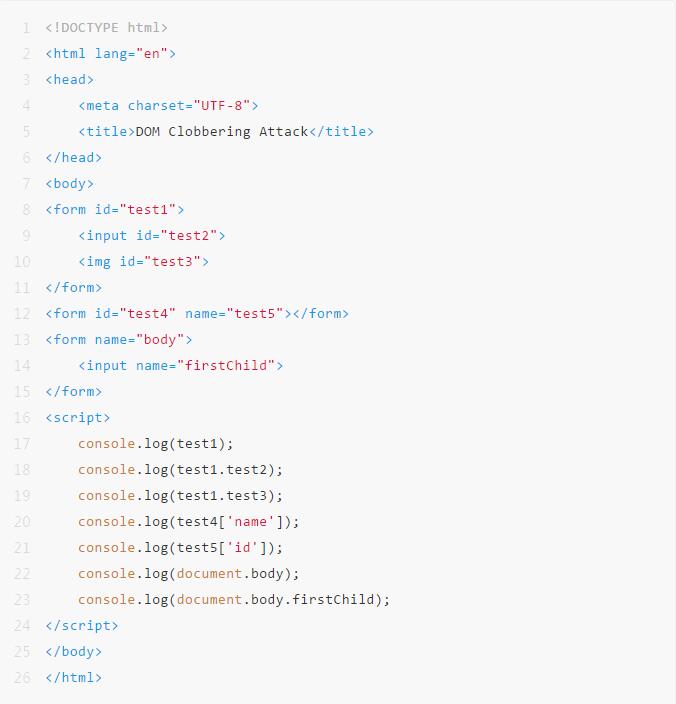Viewport: 676px width, 704px height.
Task: Click the closing head tag
Action: (74, 158)
